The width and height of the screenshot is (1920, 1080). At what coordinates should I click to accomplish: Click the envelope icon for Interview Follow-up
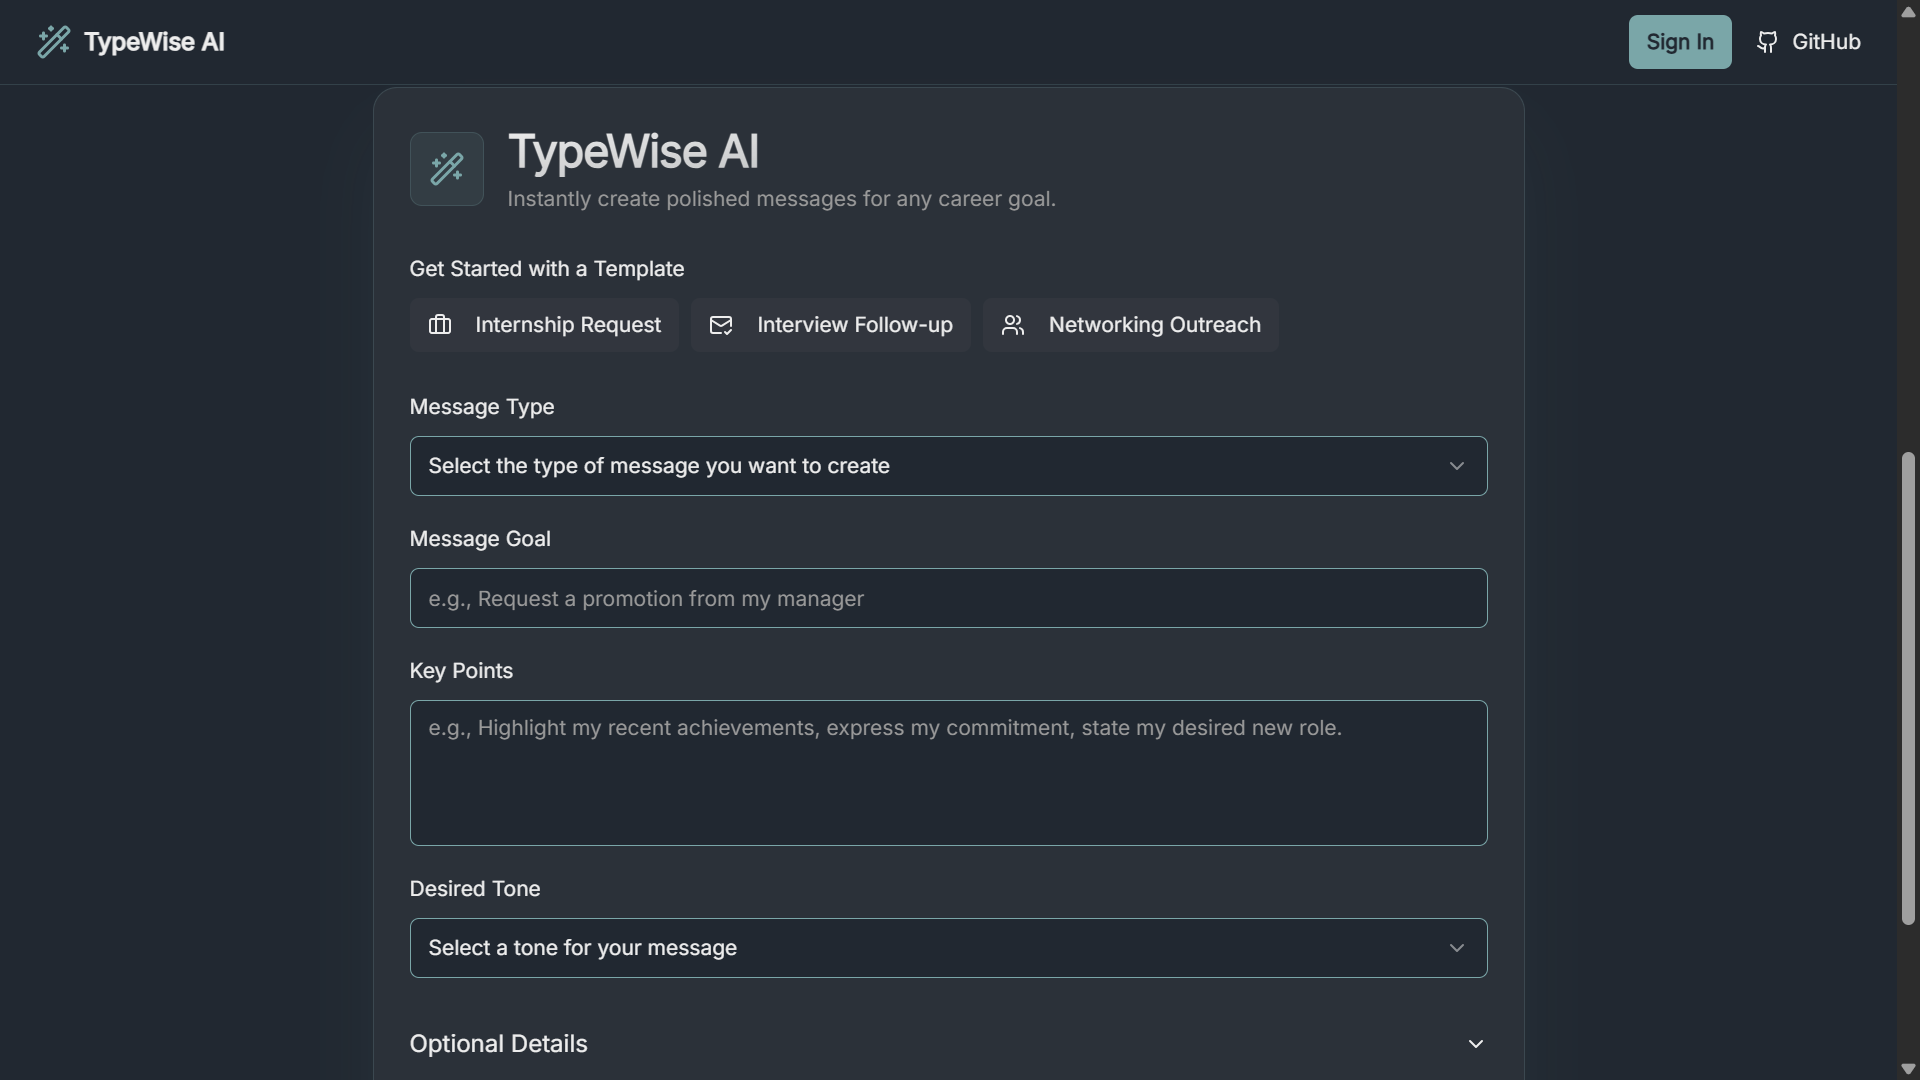coord(721,325)
